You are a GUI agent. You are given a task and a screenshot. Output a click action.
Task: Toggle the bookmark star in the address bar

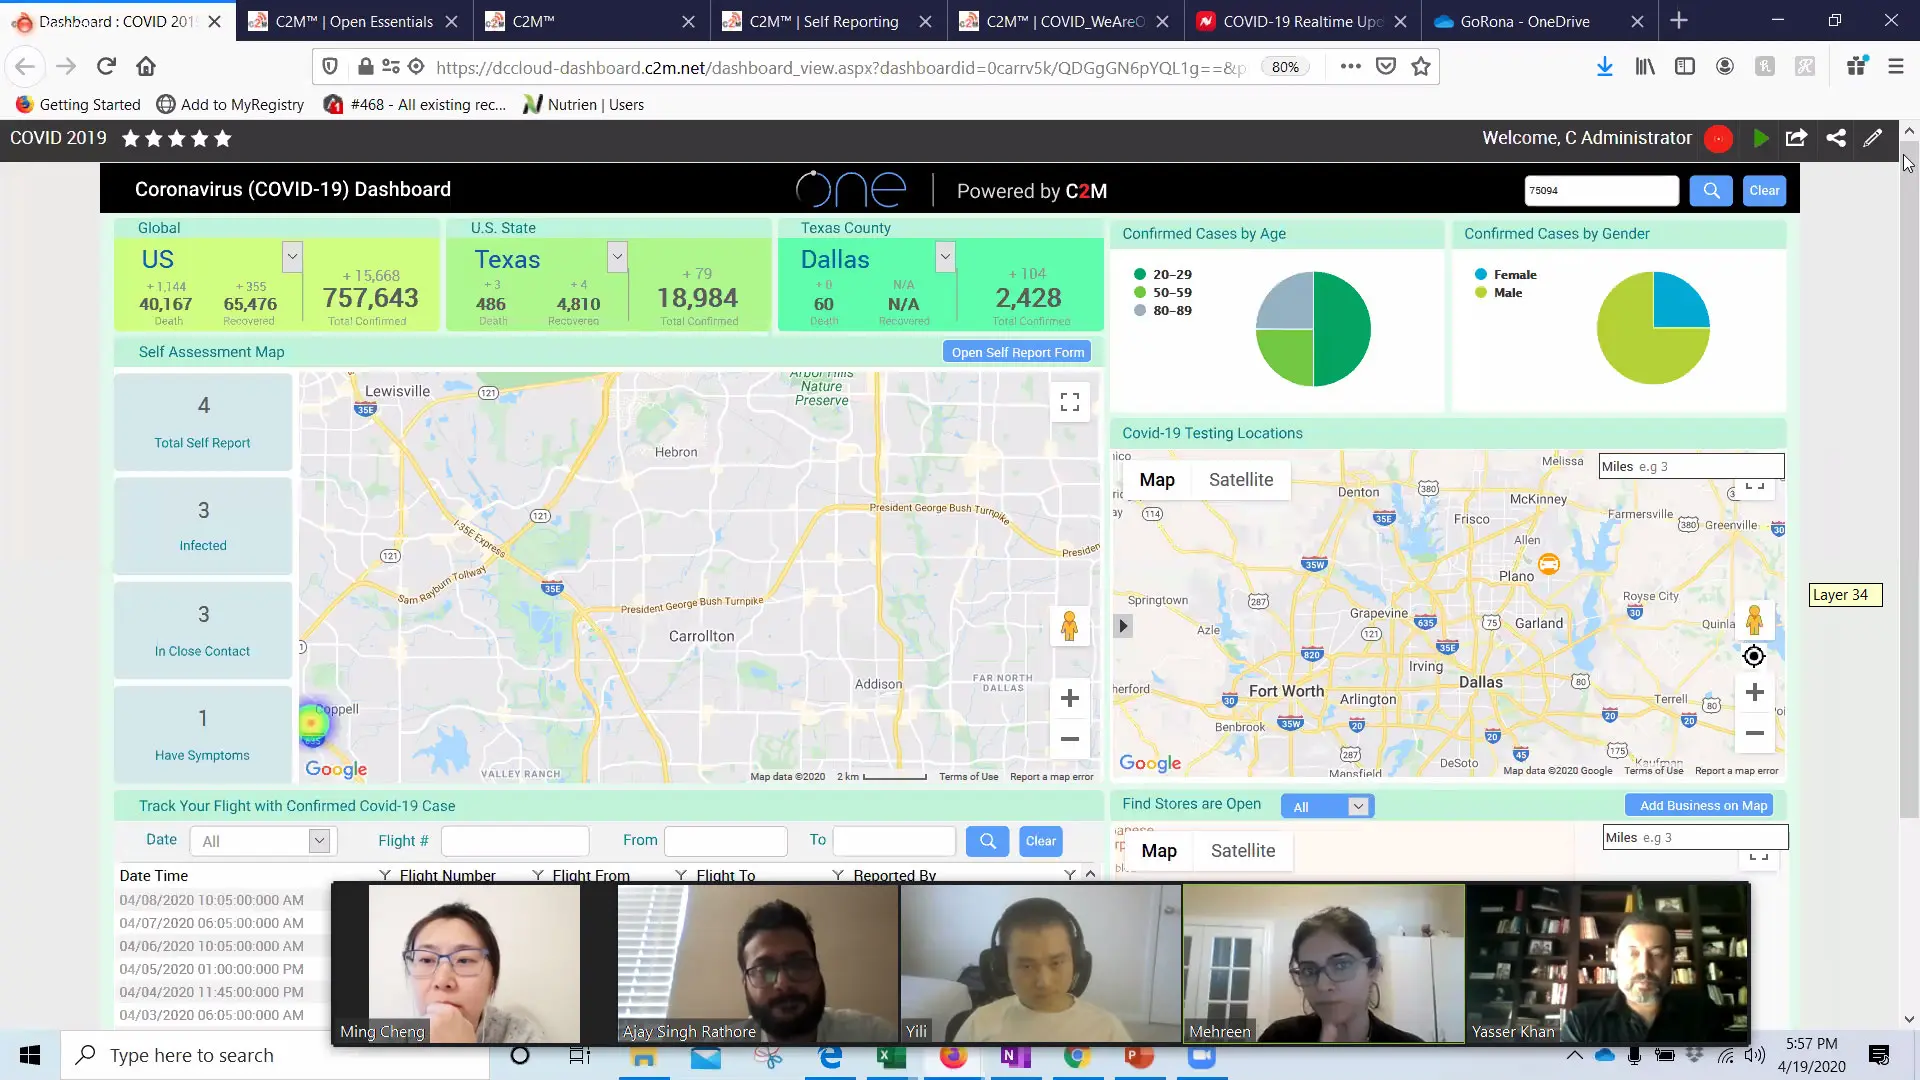point(1421,66)
